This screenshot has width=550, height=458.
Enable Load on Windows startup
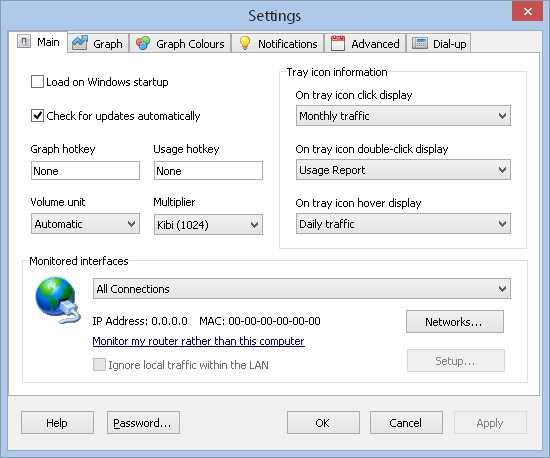(37, 82)
